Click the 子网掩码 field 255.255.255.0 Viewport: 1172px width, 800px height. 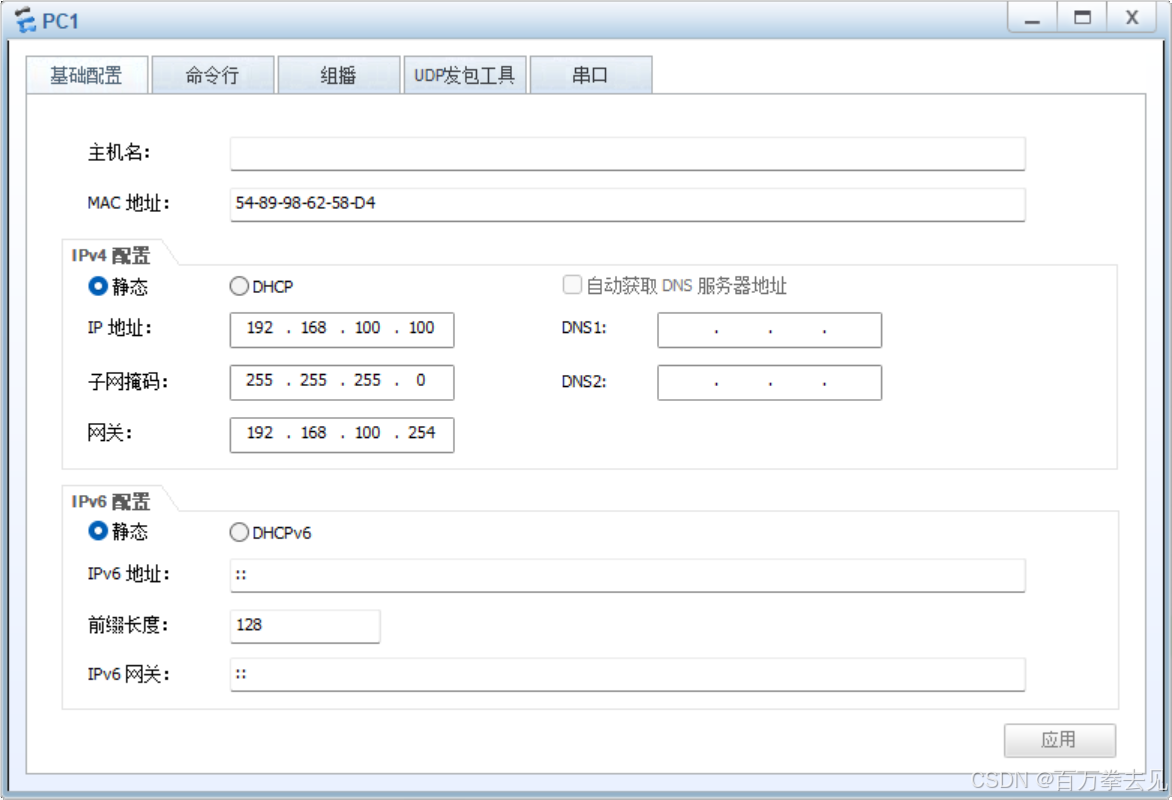[342, 382]
